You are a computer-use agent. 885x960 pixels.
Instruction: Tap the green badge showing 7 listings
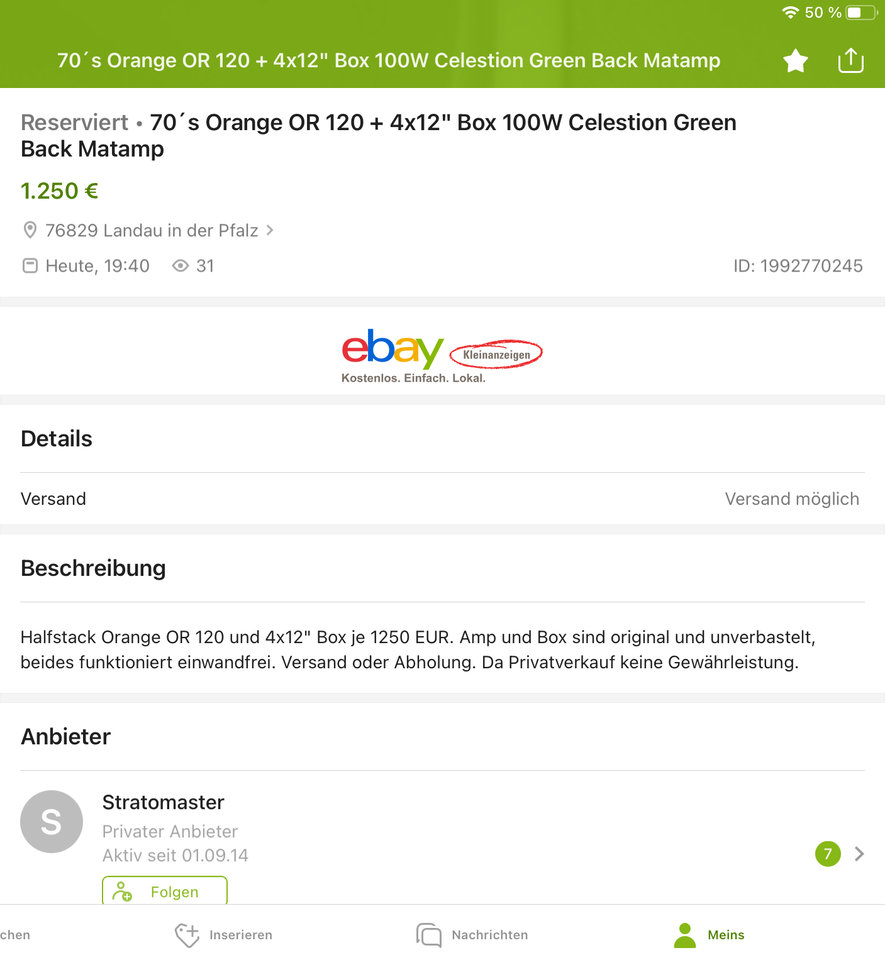(x=827, y=853)
